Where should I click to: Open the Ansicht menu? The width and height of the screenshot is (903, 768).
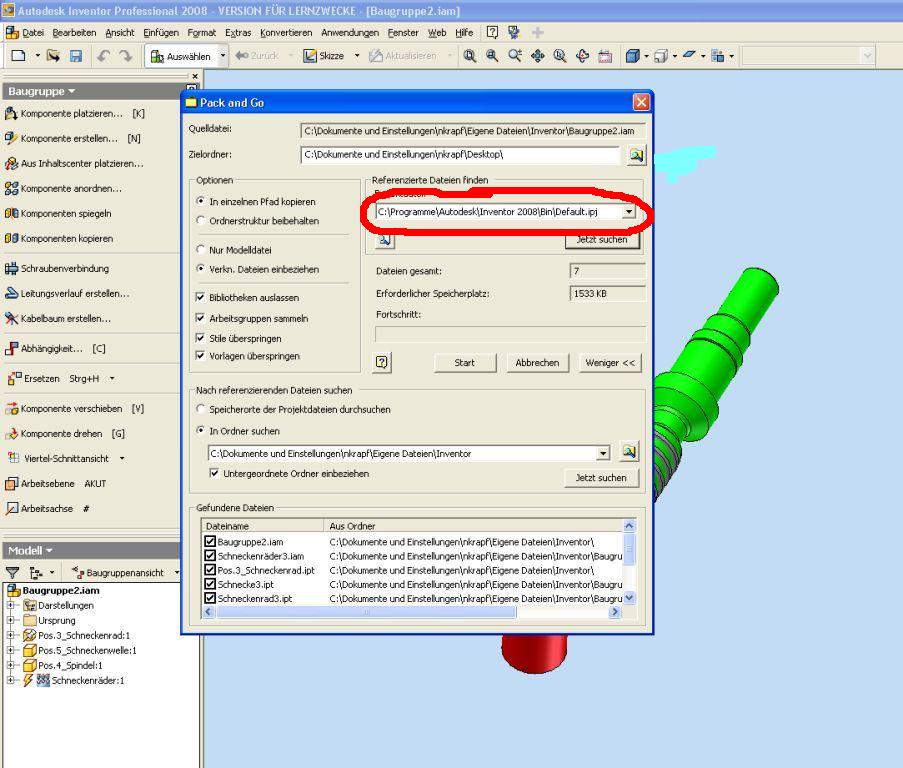120,33
